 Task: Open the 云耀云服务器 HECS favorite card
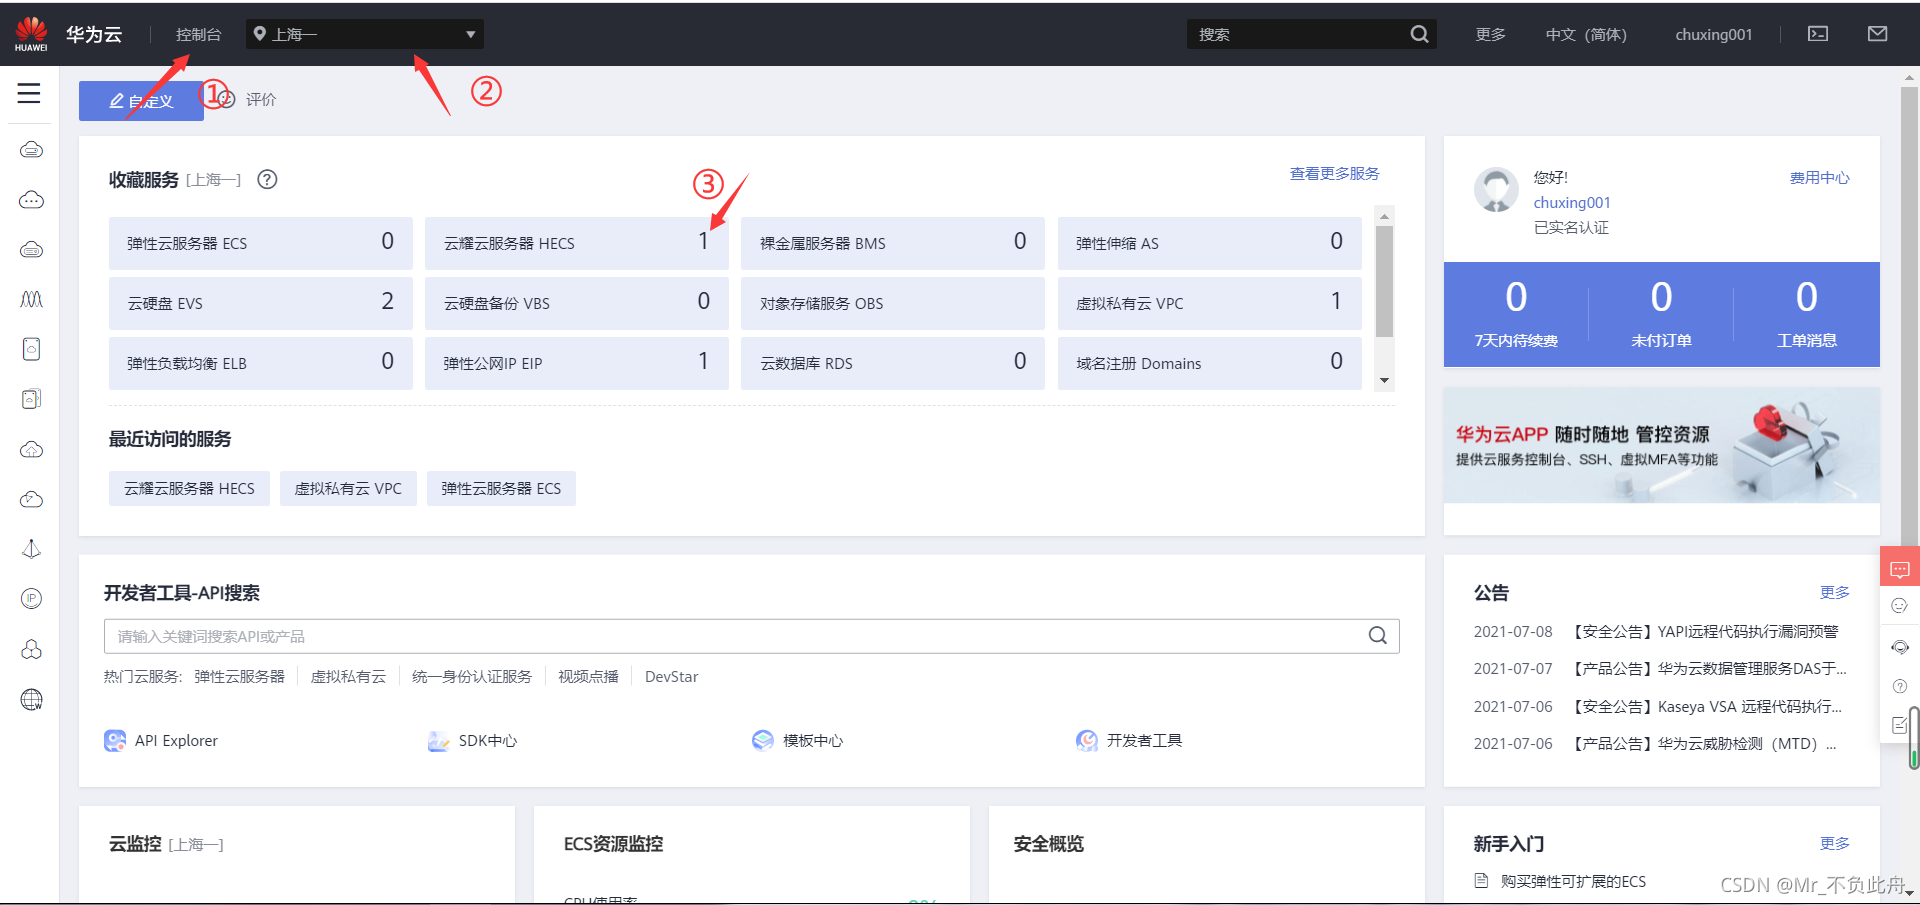(577, 243)
